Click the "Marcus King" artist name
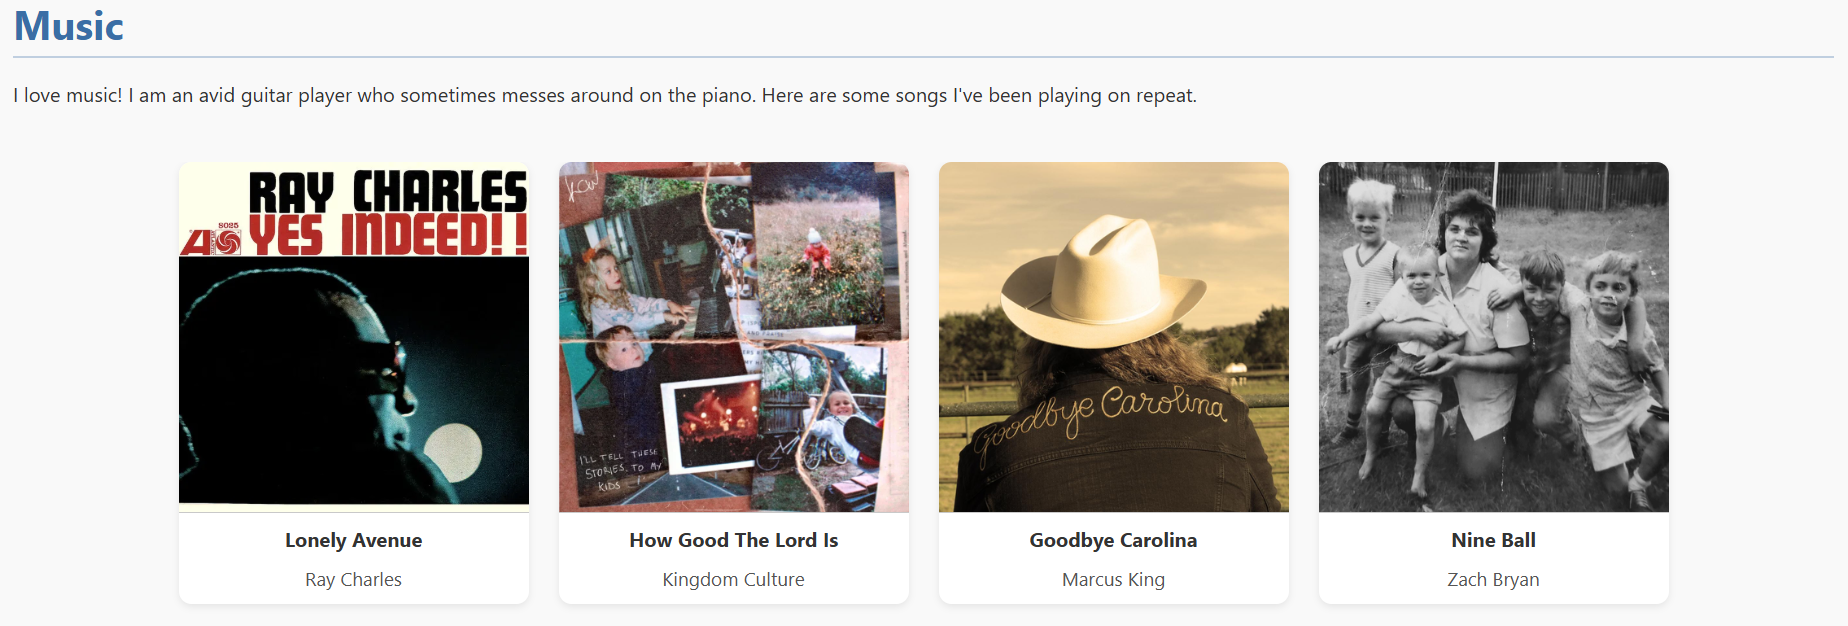 coord(1114,580)
